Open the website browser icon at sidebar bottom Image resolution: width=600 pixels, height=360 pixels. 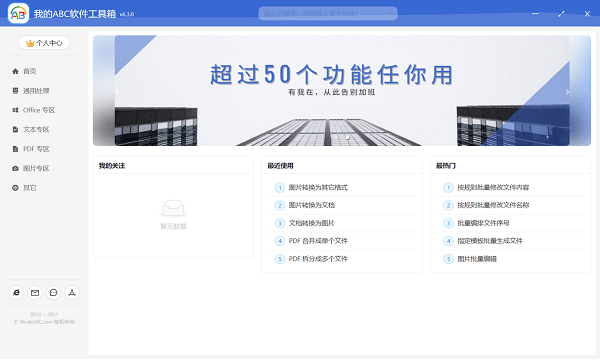coord(16,293)
